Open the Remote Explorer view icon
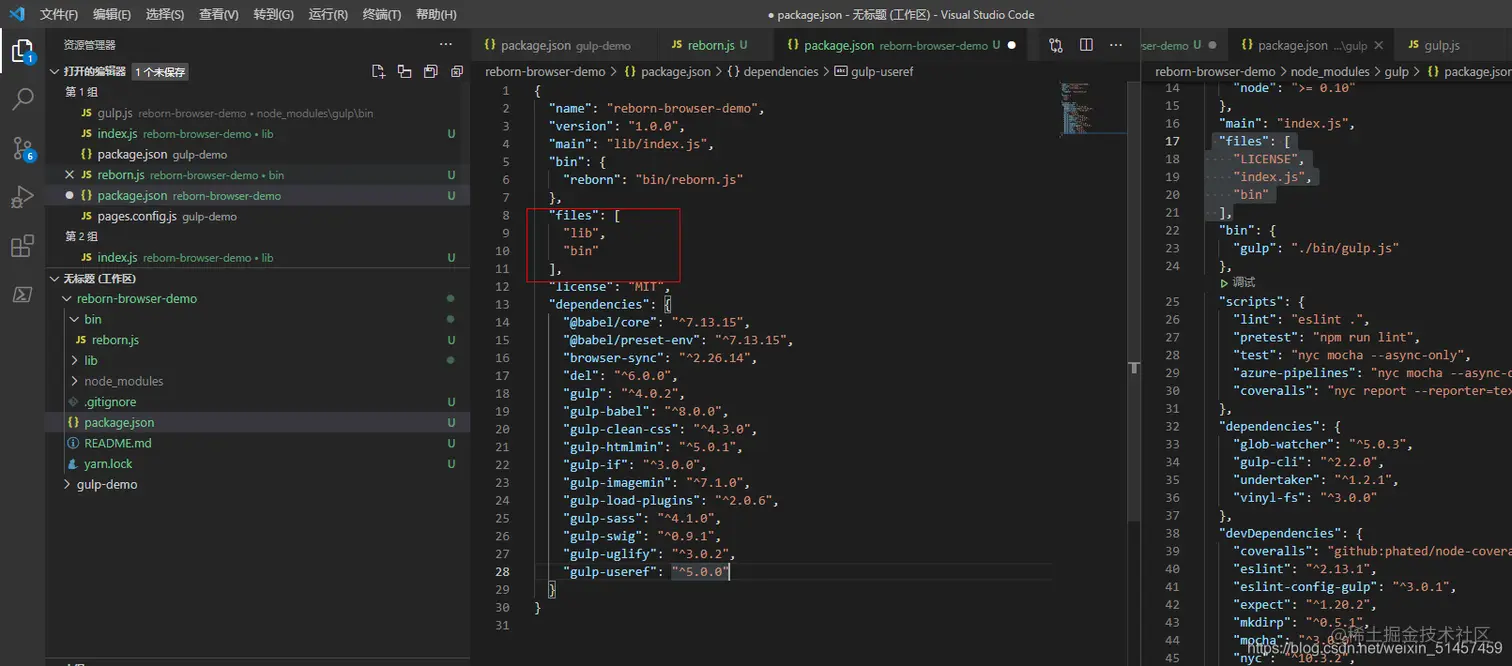The width and height of the screenshot is (1512, 666). [22, 294]
